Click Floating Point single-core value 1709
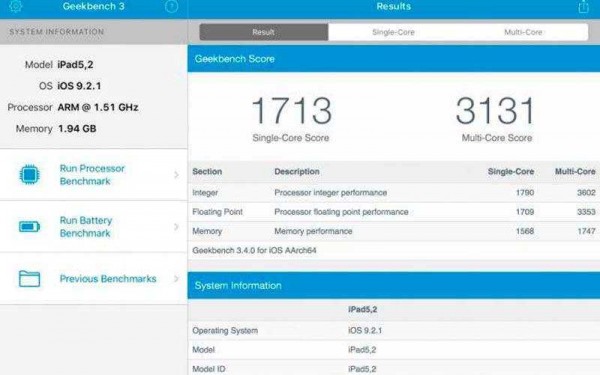 [525, 212]
